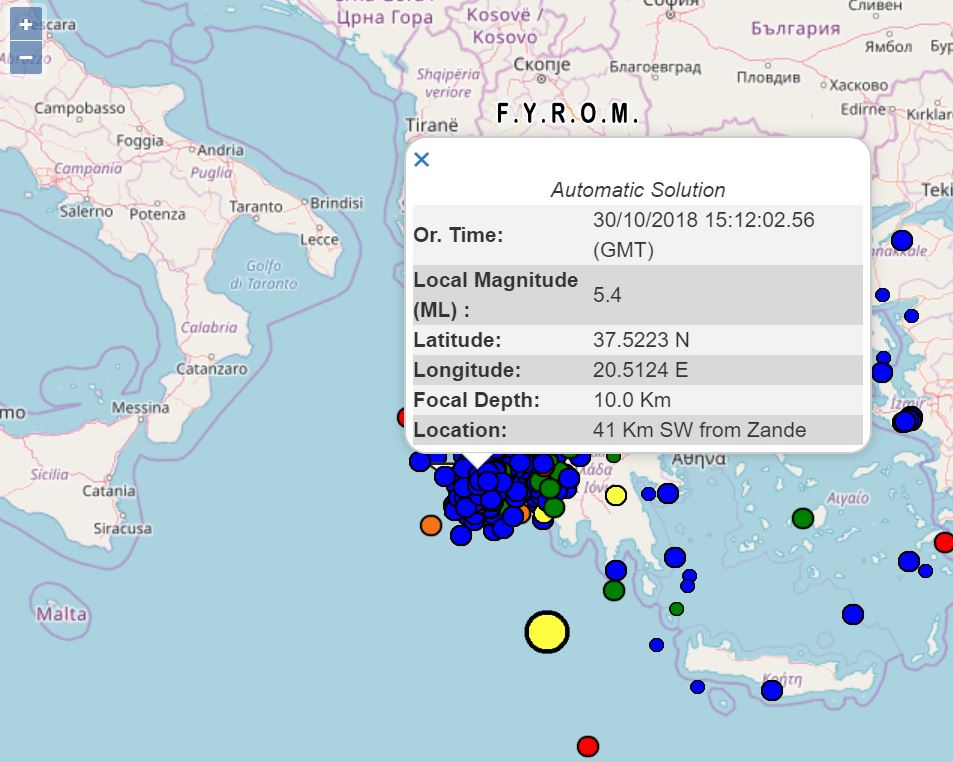Select the small blue marker off western Crete
The image size is (953, 762).
coord(697,686)
